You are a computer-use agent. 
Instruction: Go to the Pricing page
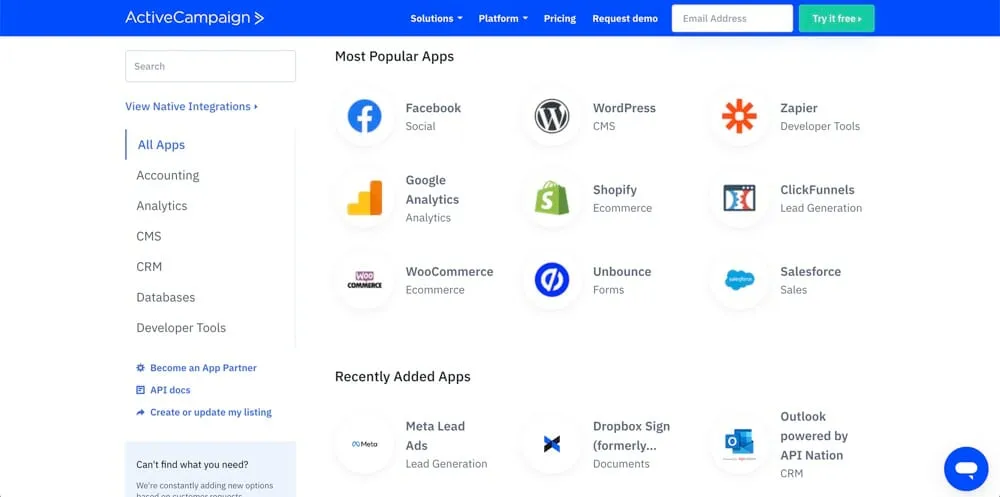coord(559,18)
